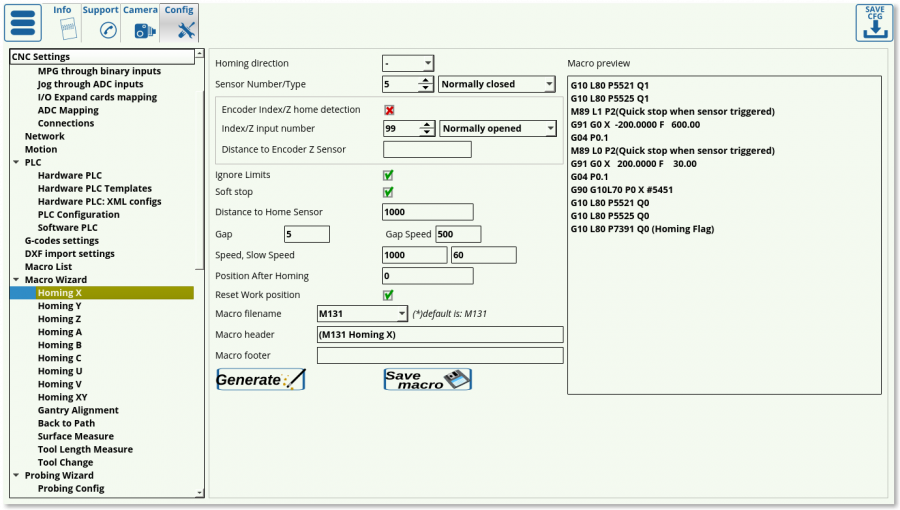Click the Generate macro button
Viewport: 900px width, 510px height.
261,380
